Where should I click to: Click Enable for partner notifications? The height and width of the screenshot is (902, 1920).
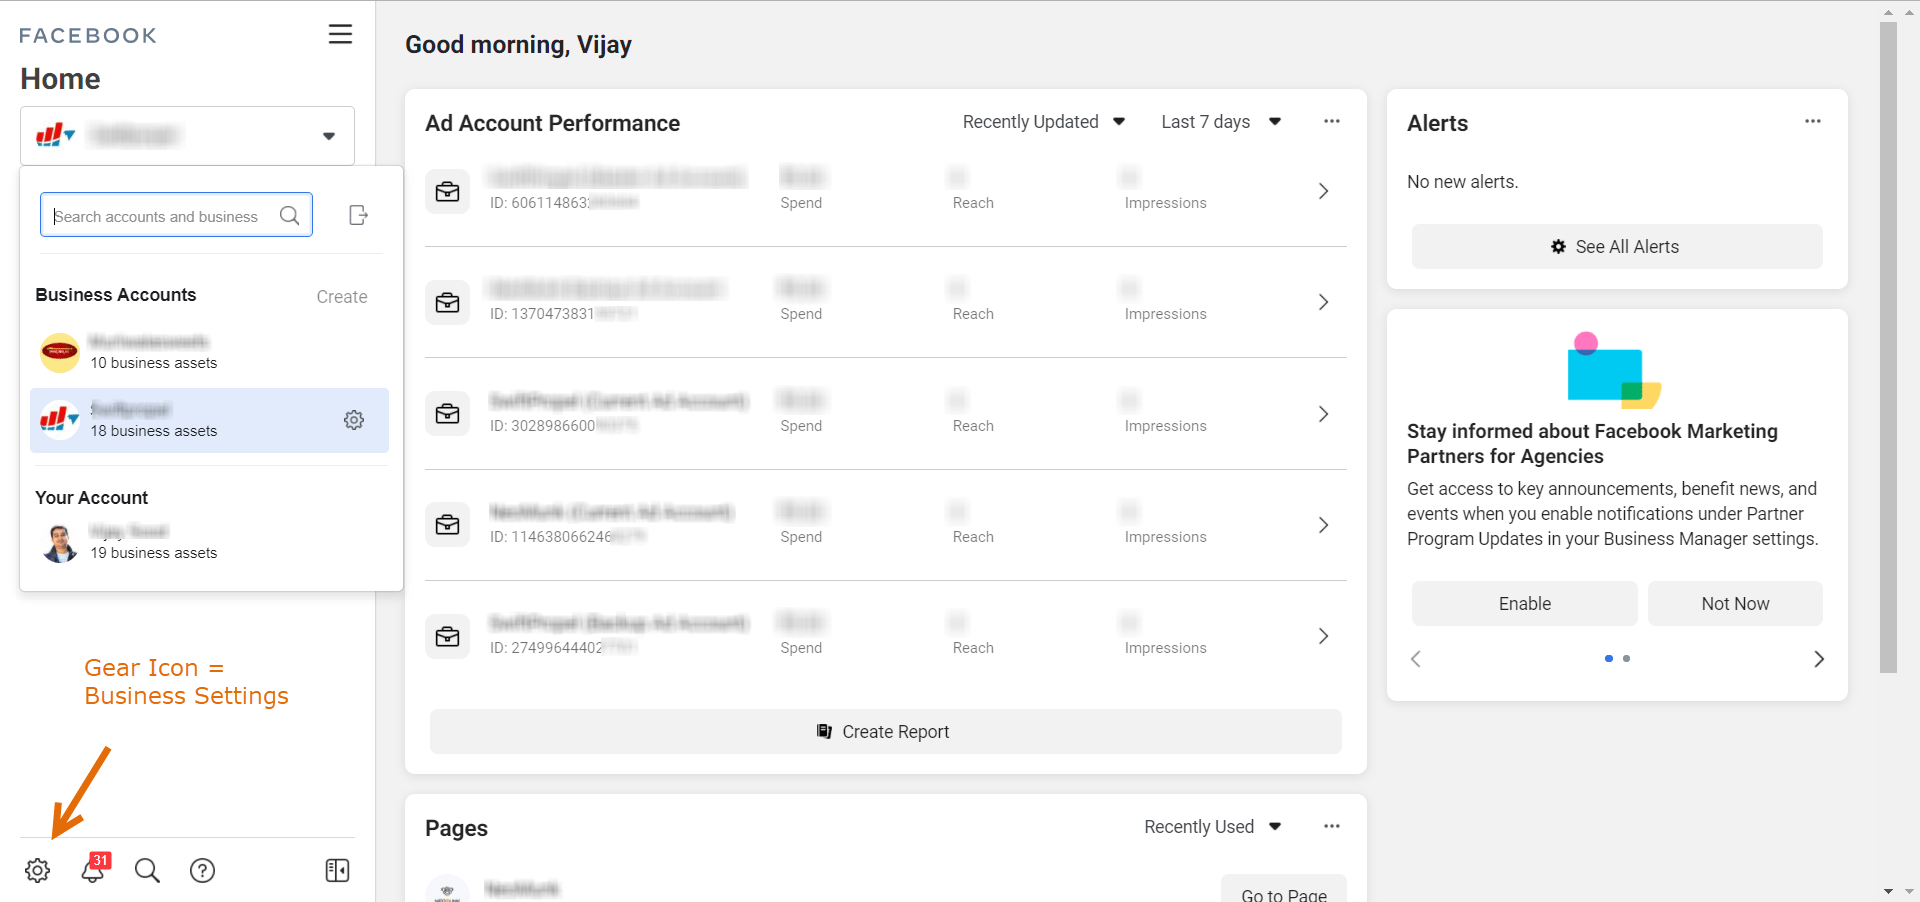[x=1524, y=604]
